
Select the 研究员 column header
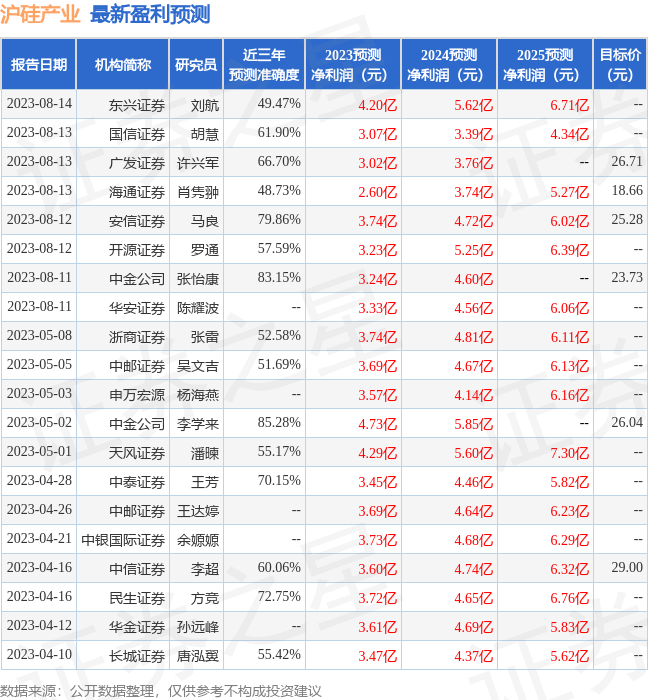point(196,64)
